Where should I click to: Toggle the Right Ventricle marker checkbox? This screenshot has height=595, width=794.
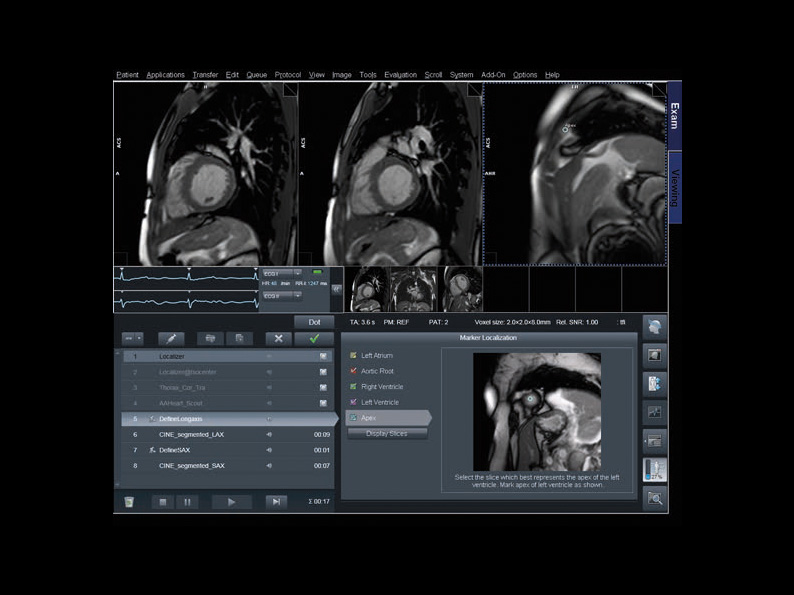click(x=353, y=386)
